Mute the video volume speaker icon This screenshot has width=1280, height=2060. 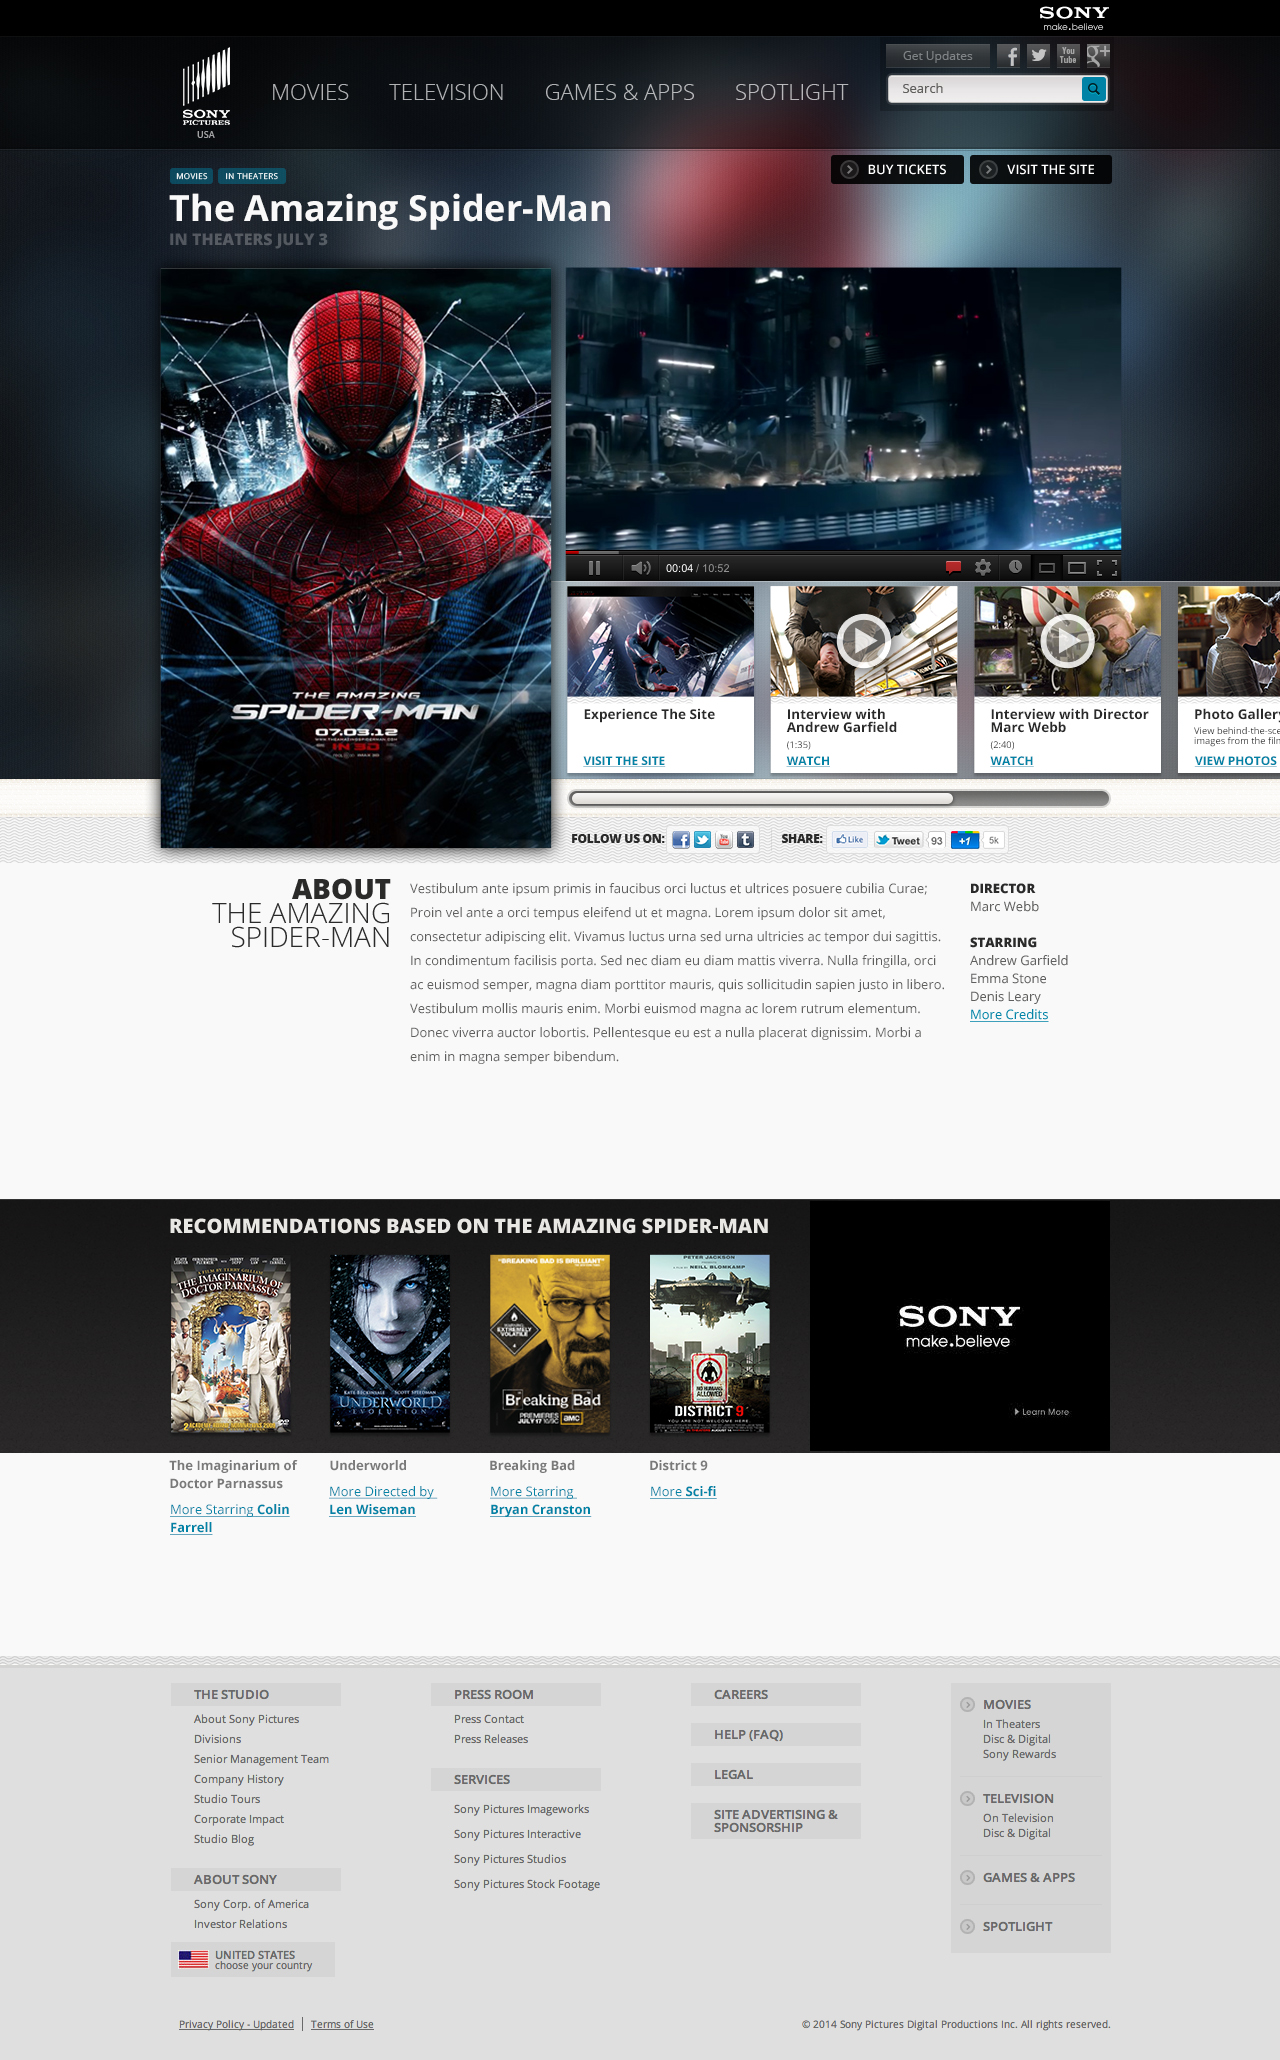641,568
